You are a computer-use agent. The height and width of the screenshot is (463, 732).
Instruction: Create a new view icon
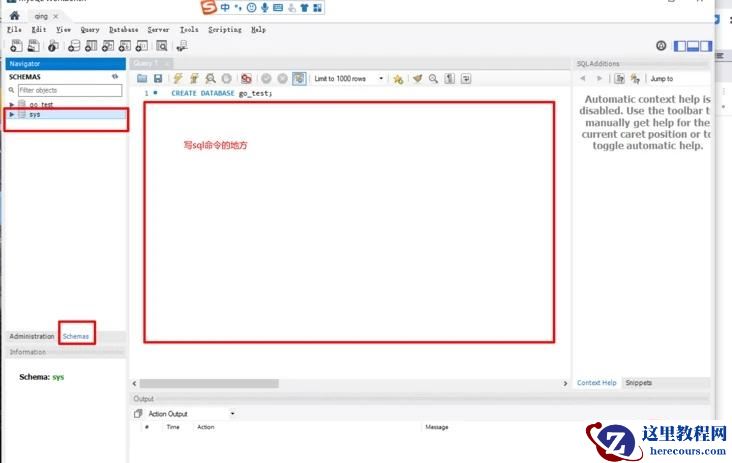point(108,46)
